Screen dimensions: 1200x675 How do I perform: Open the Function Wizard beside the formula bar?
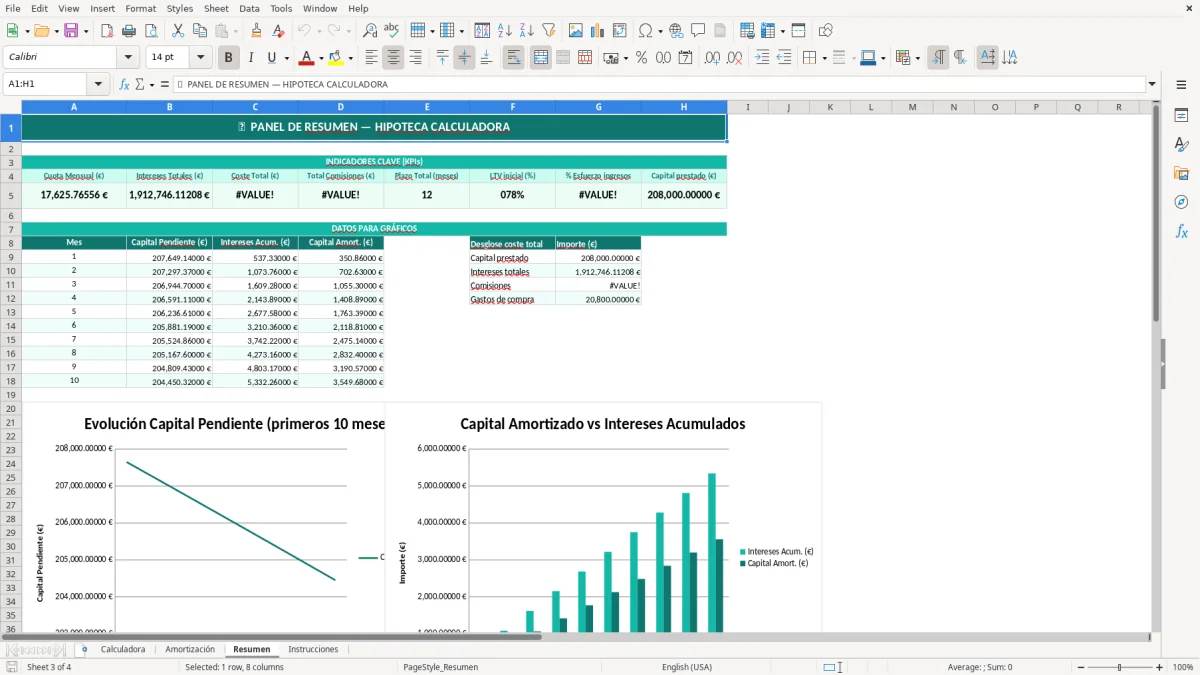point(125,84)
